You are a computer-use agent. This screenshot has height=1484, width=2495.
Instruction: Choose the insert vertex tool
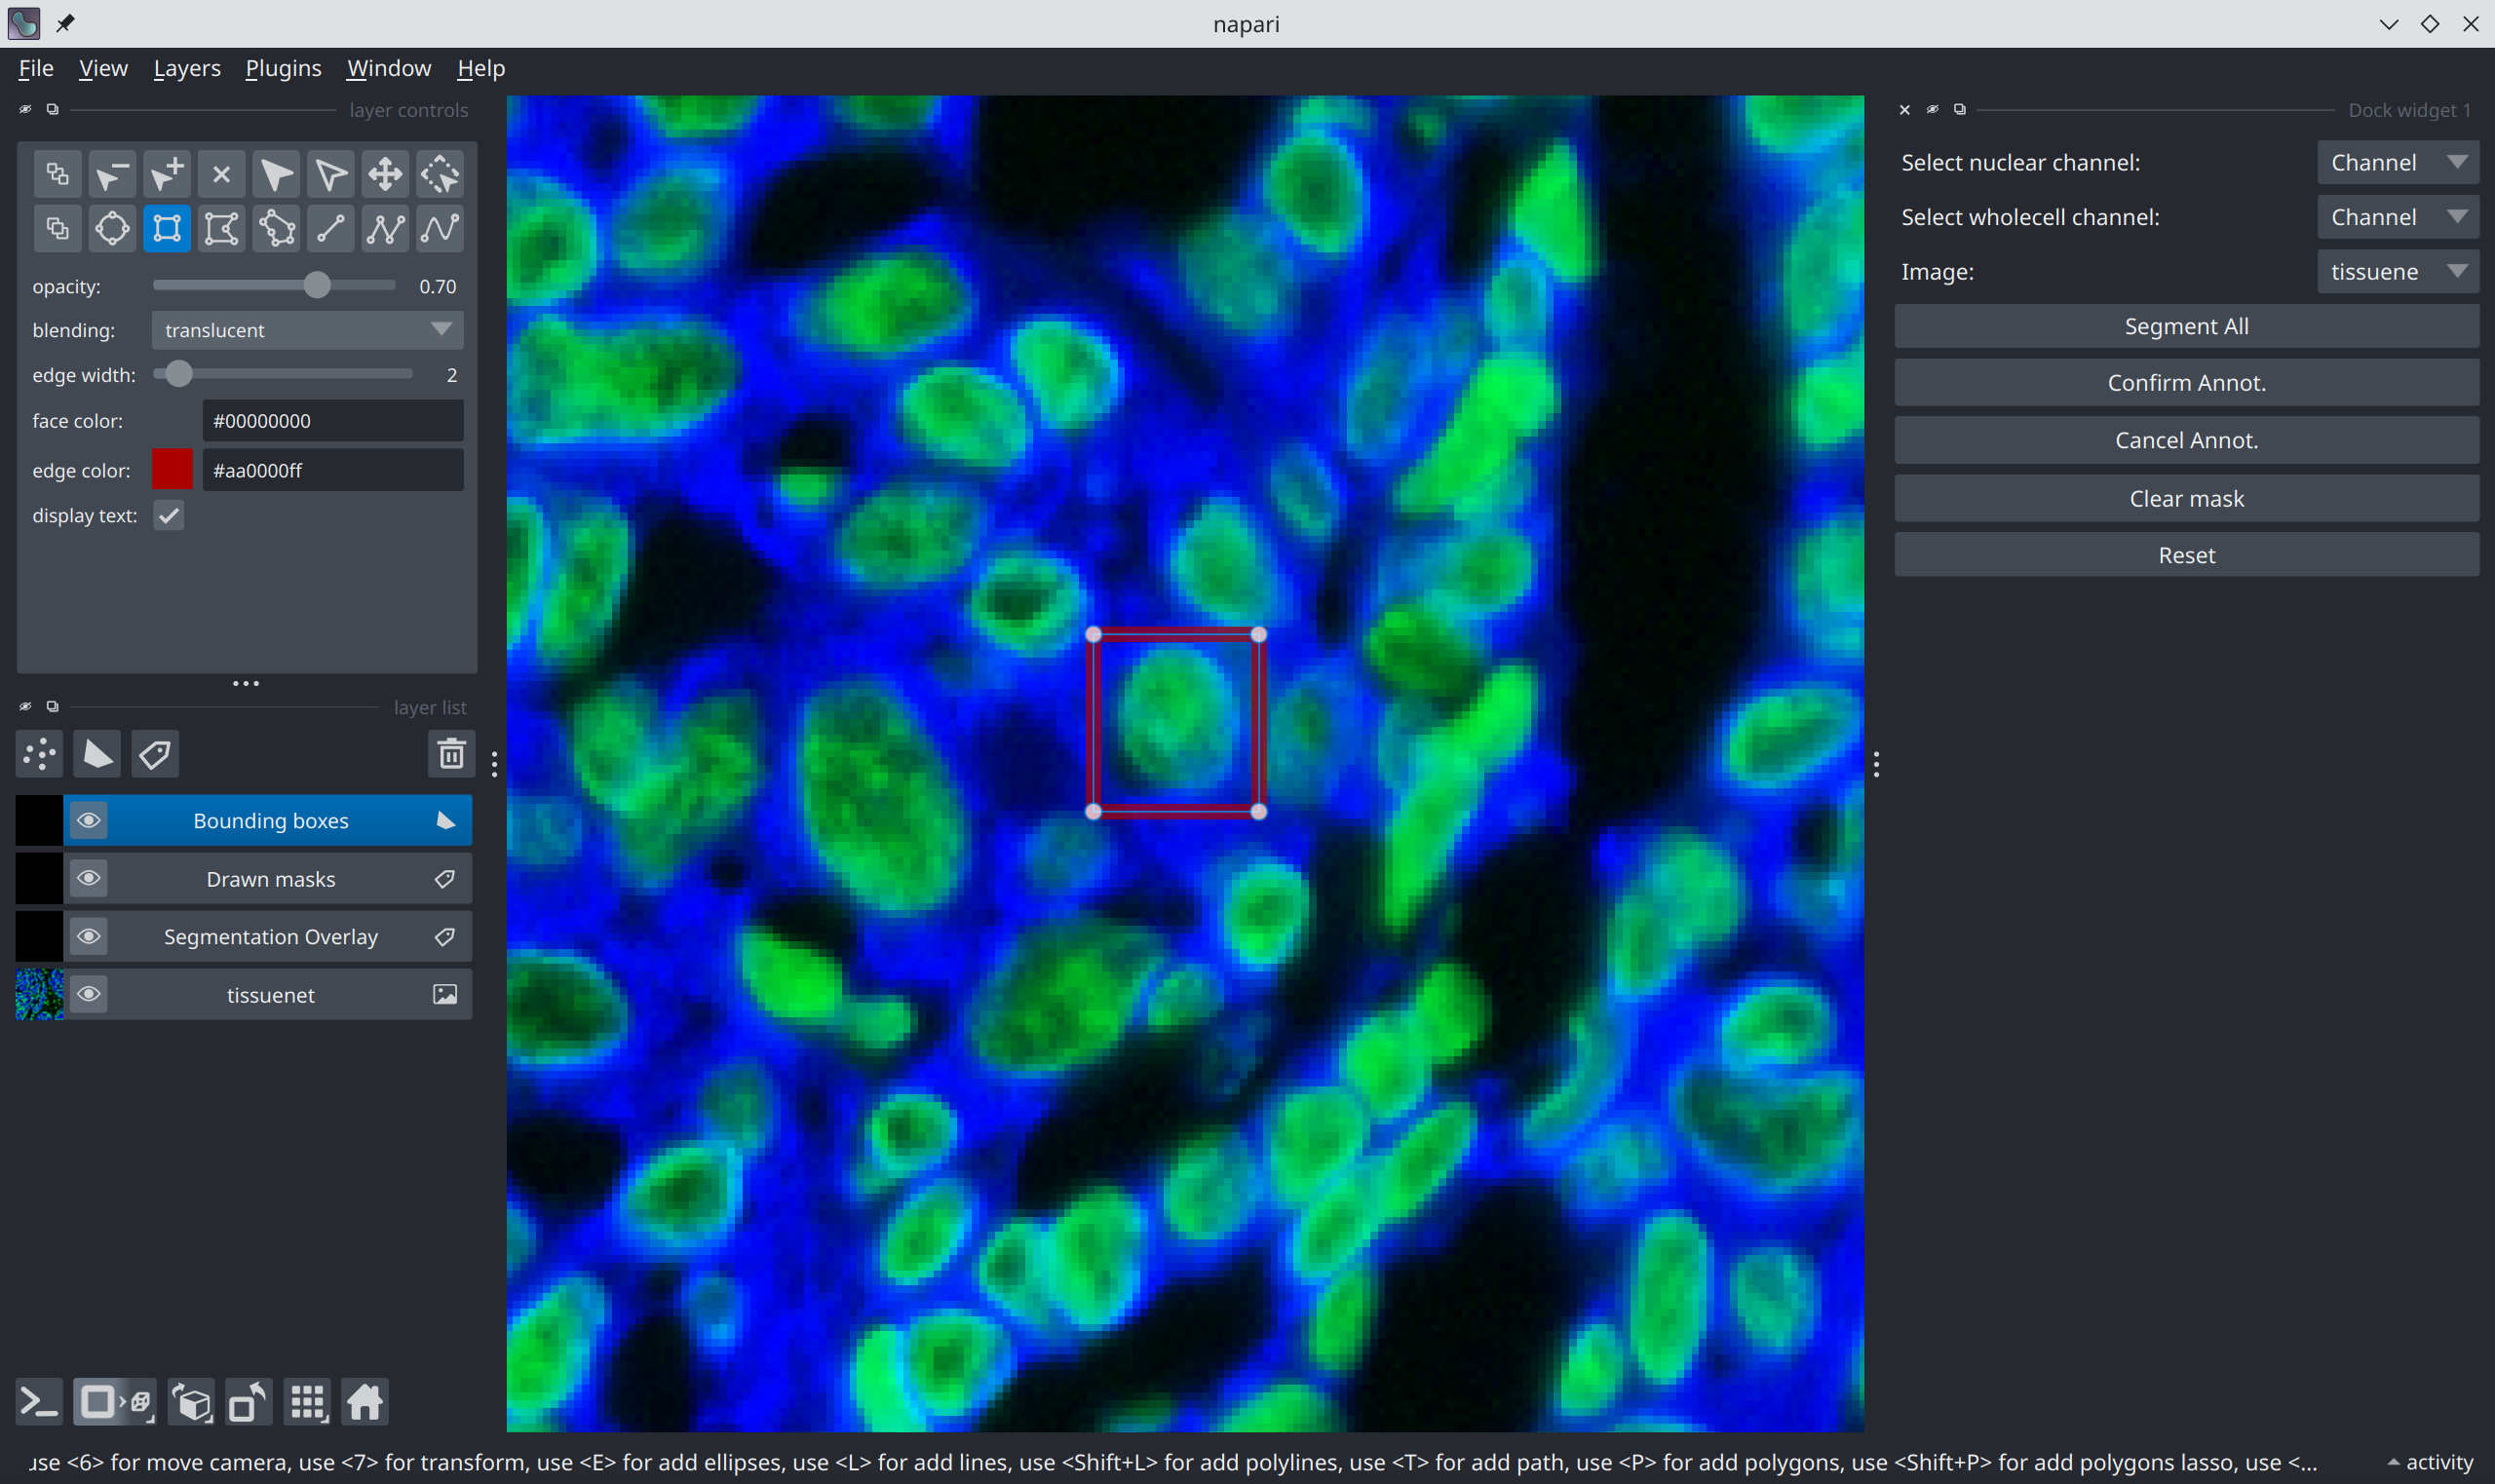pos(167,175)
